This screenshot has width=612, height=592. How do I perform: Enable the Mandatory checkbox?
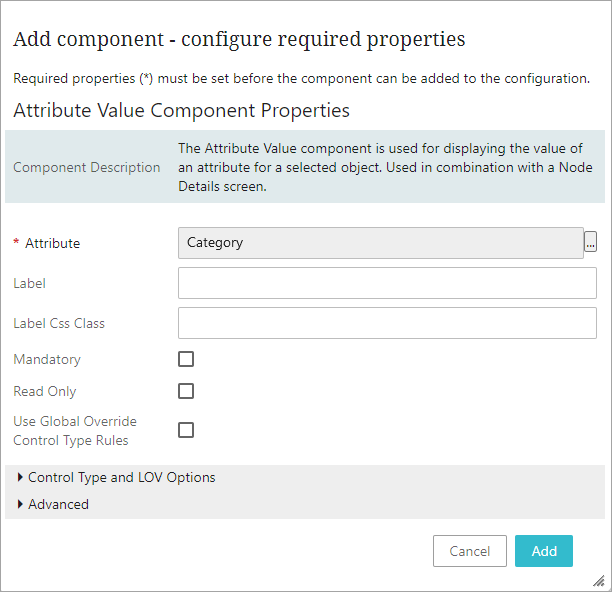pyautogui.click(x=186, y=359)
